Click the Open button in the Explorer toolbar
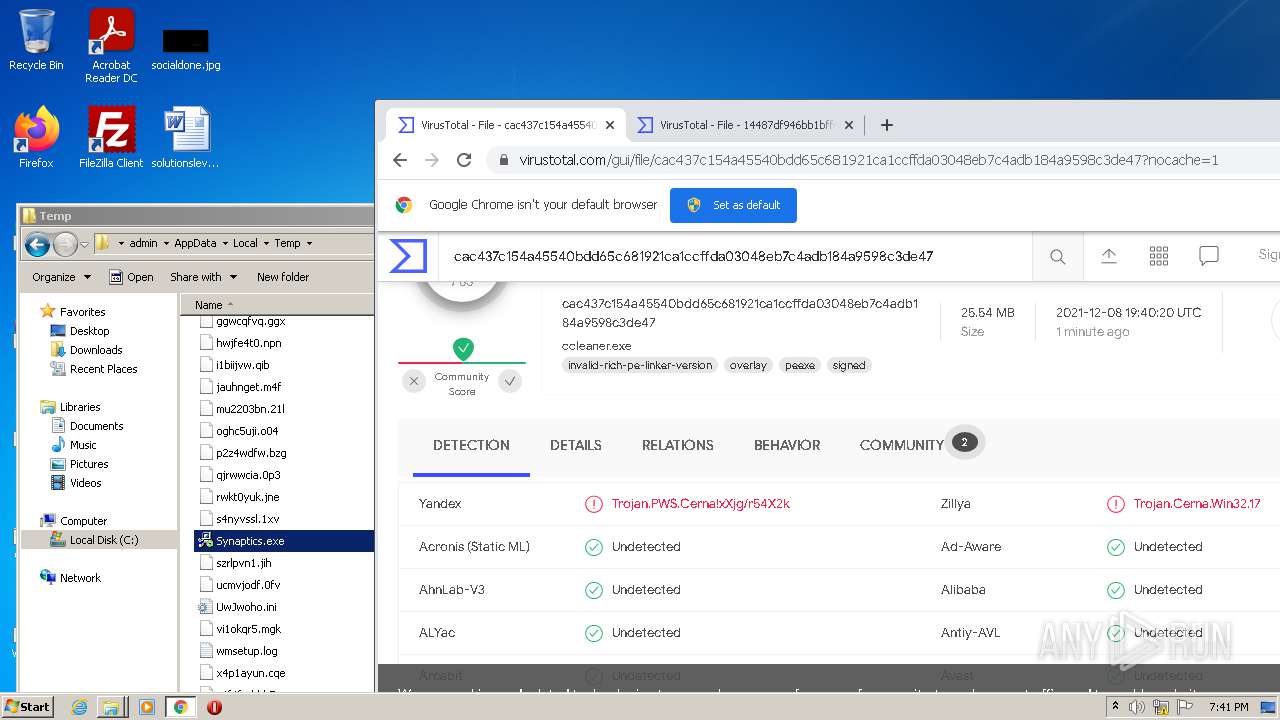The height and width of the screenshot is (720, 1280). point(131,277)
